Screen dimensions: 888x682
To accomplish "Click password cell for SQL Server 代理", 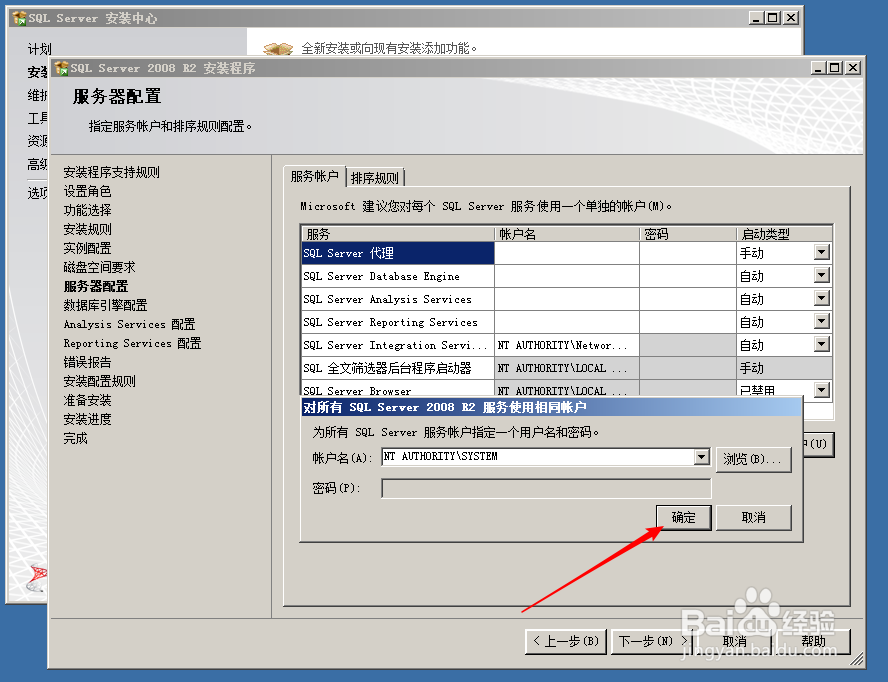I will coord(688,253).
